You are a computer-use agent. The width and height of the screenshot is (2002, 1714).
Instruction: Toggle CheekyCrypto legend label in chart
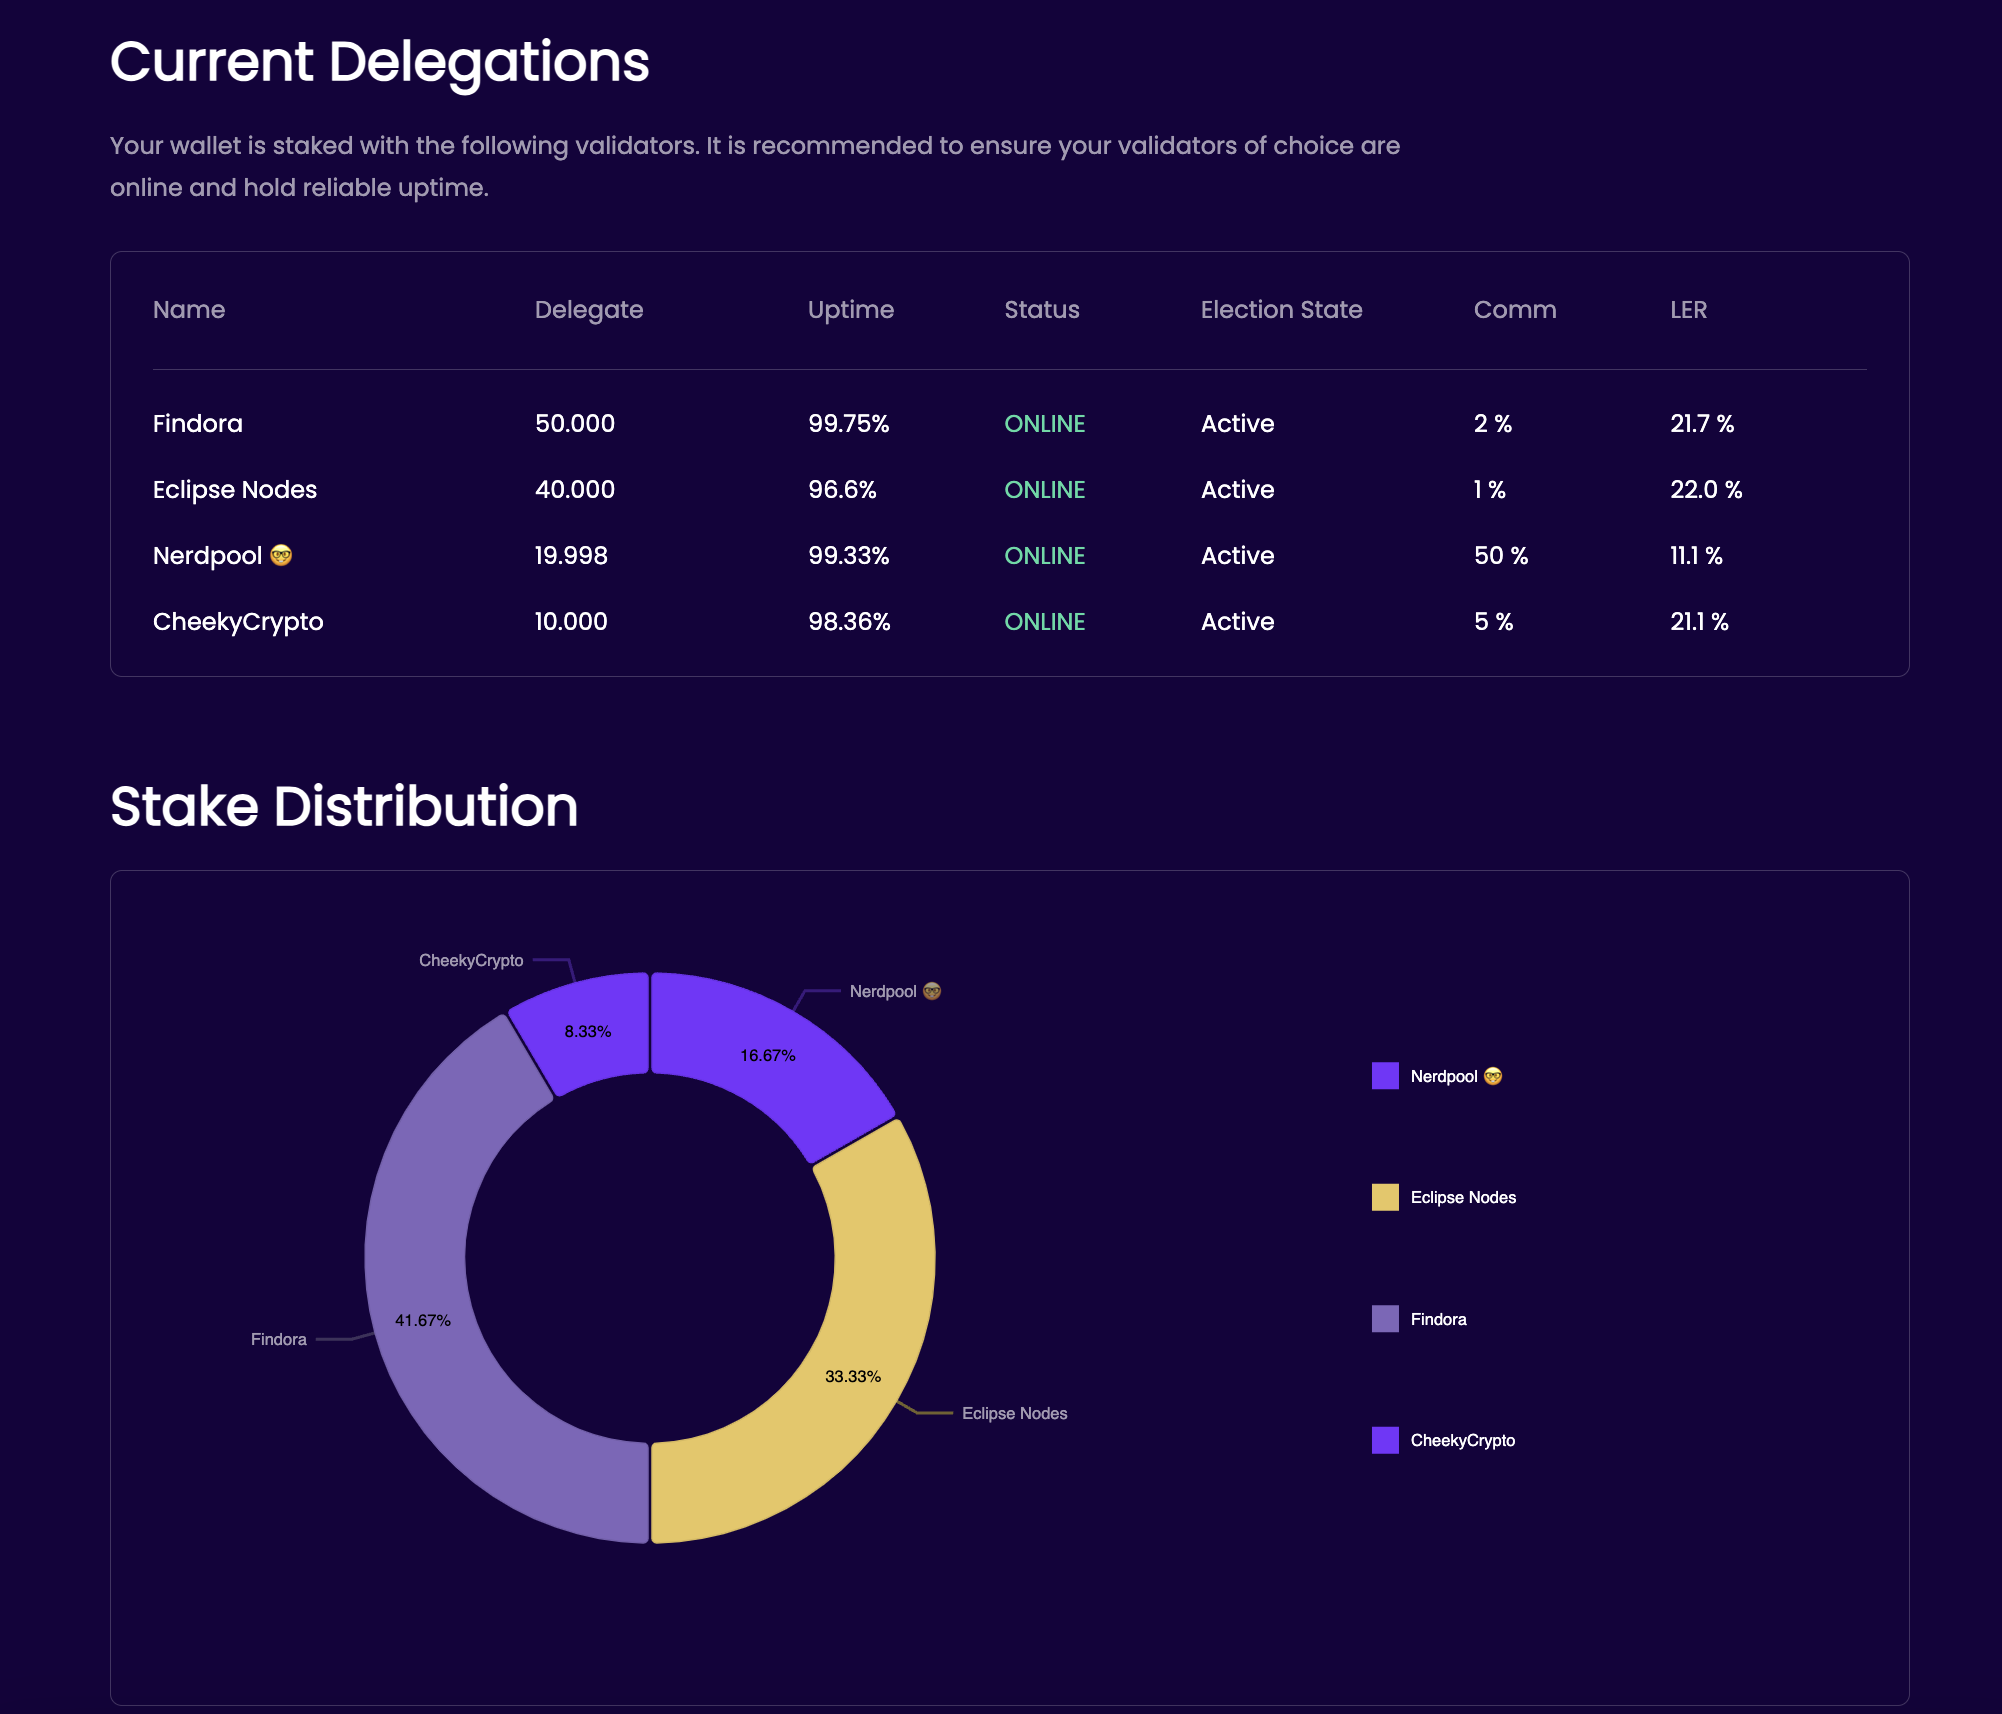click(1462, 1440)
